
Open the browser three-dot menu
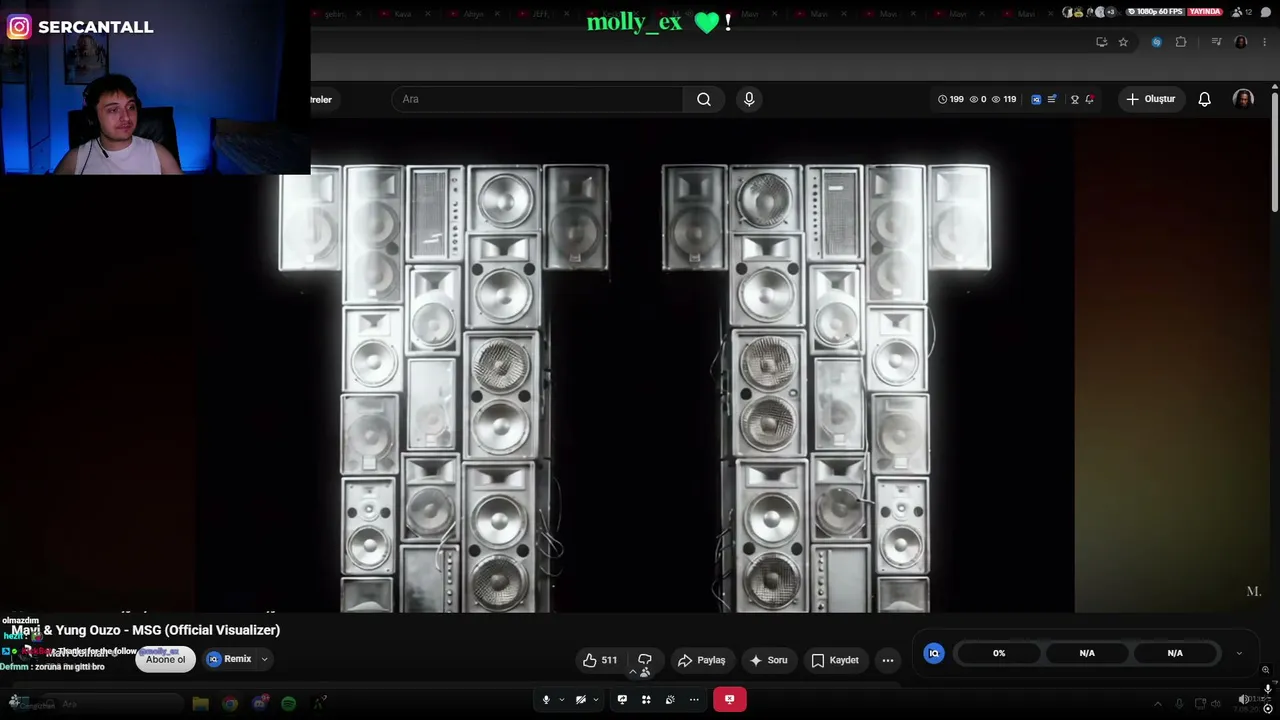(x=1265, y=42)
